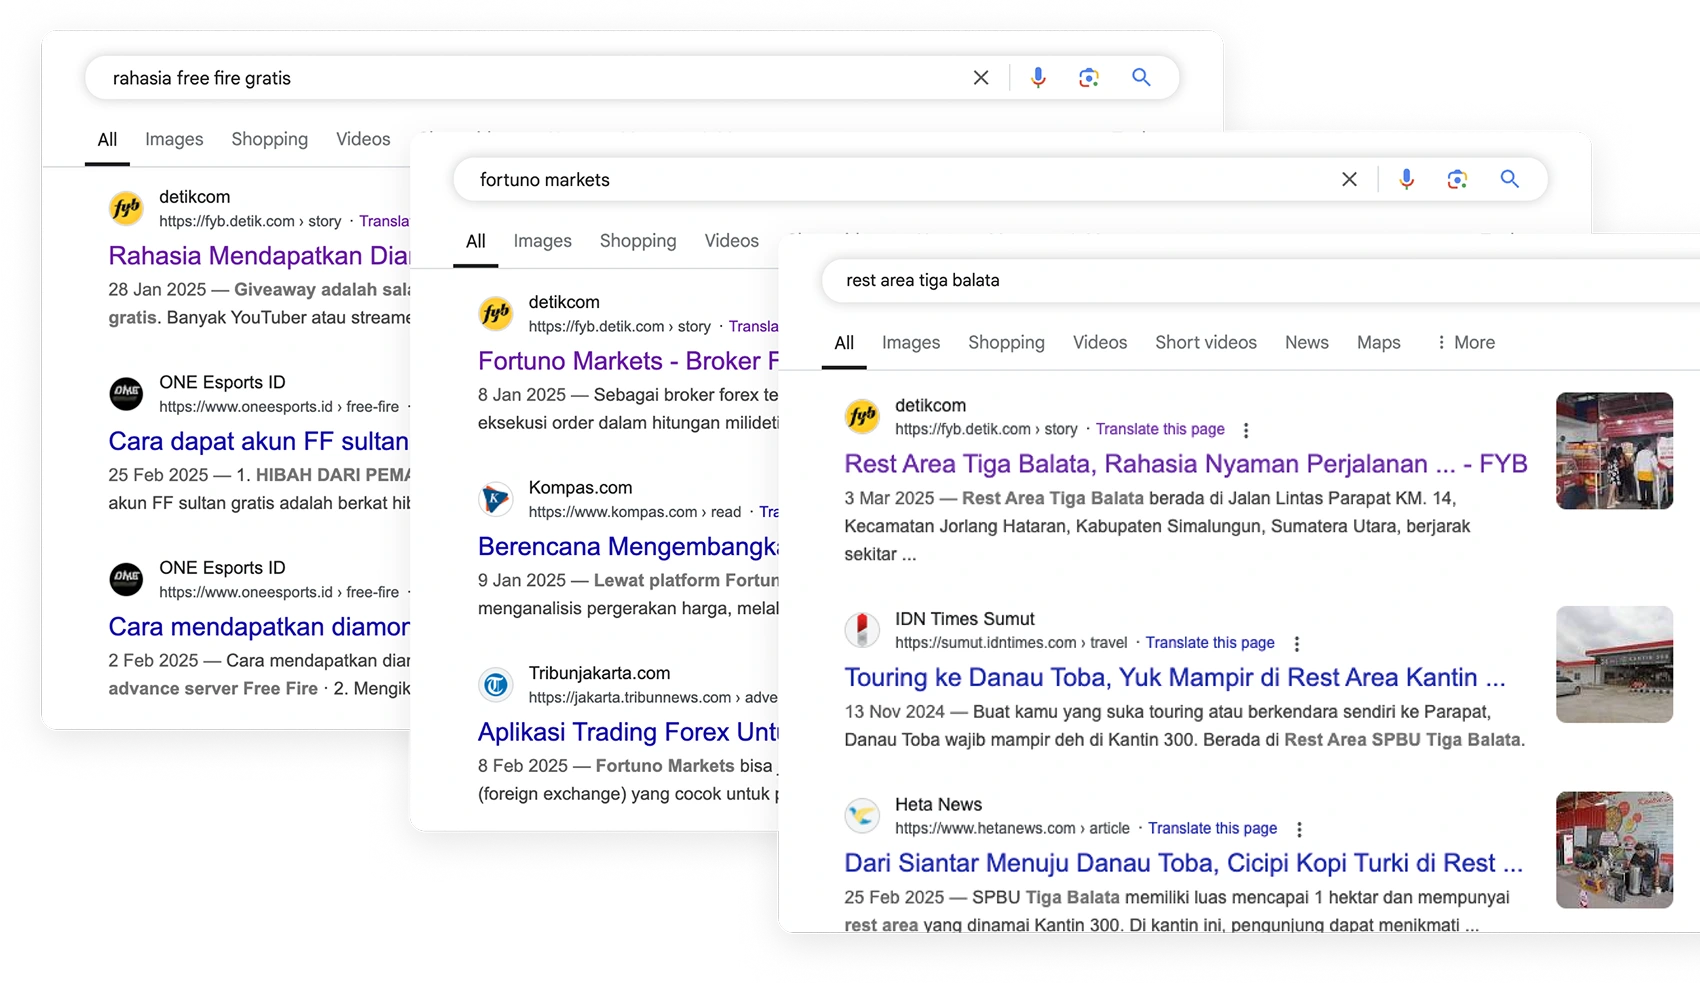Clear the 'fortuno markets' search query
Screen dimensions: 1700x984
point(1349,179)
